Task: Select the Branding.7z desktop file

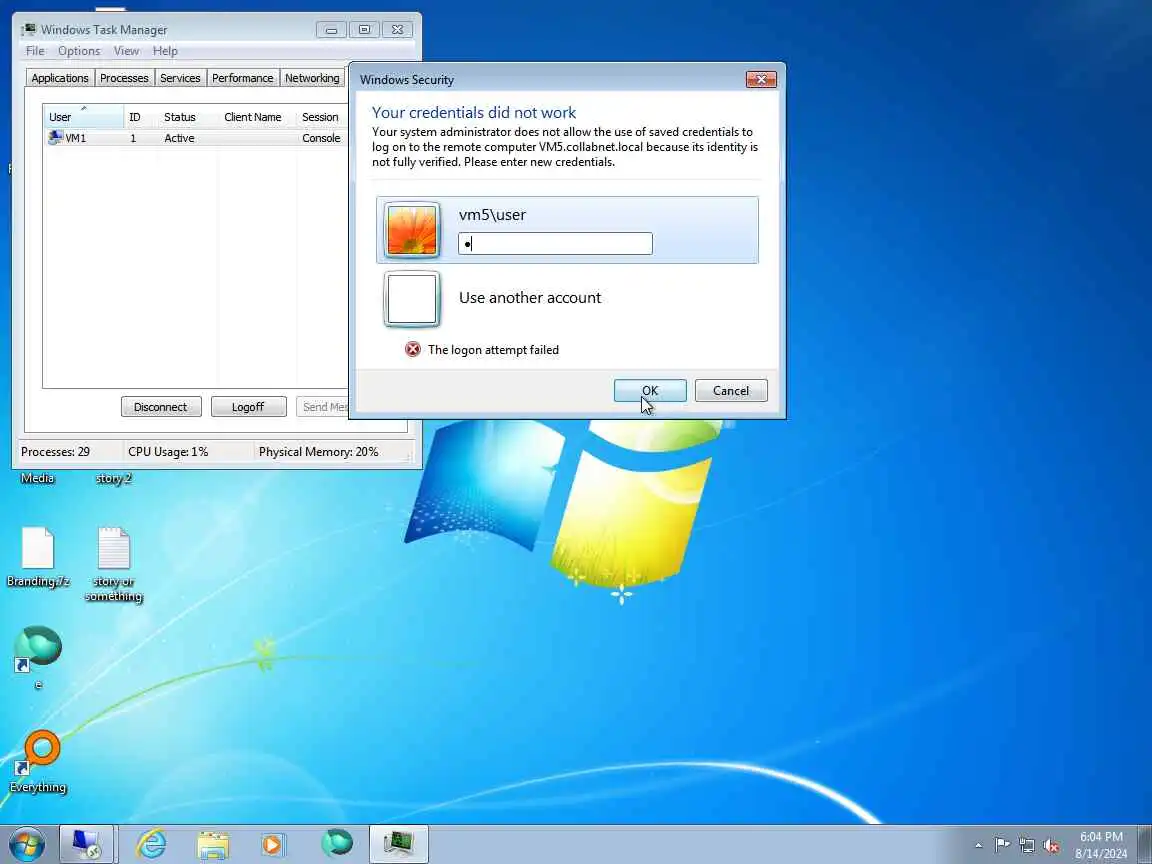Action: coord(37,557)
